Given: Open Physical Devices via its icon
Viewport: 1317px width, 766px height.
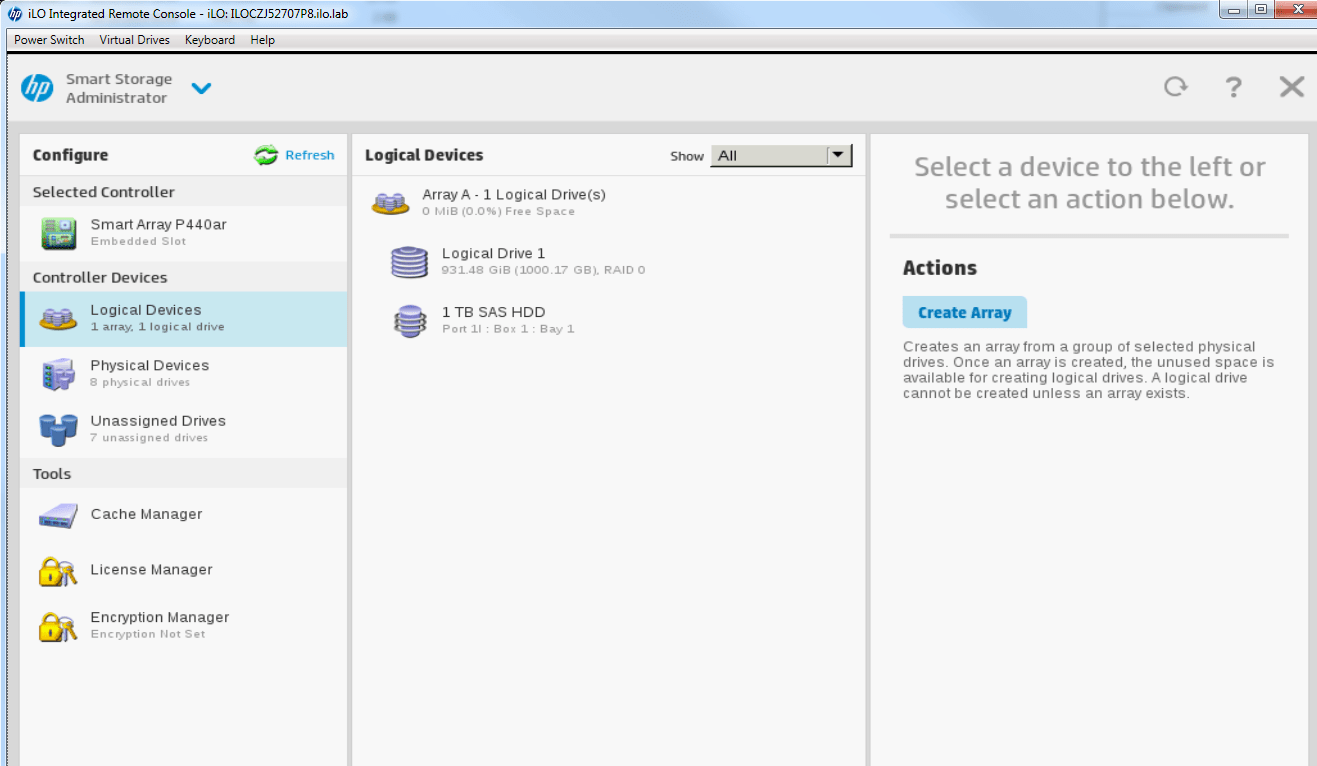Looking at the screenshot, I should click(x=58, y=374).
